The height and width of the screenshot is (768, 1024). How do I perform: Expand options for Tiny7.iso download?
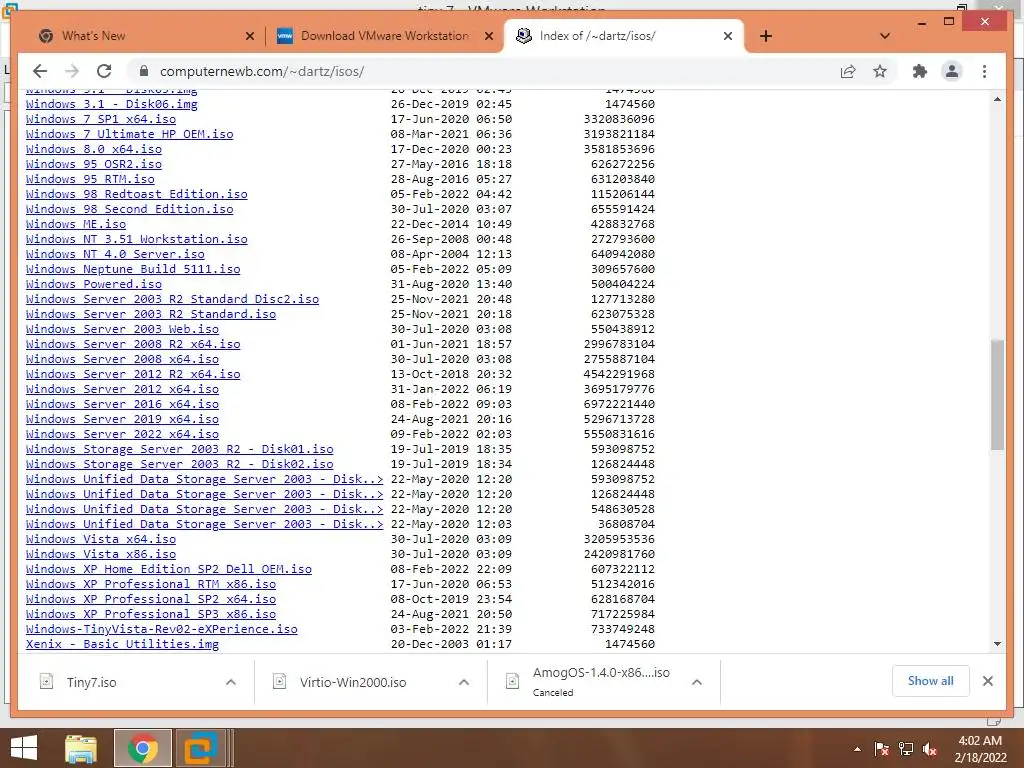coord(231,682)
